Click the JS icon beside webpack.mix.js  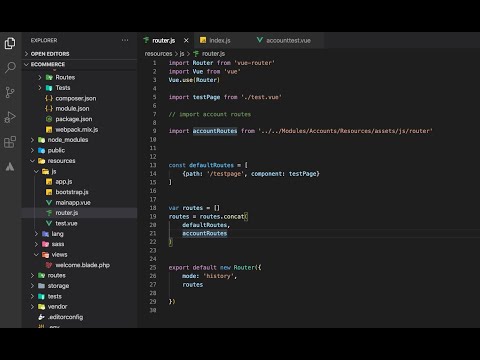click(49, 129)
